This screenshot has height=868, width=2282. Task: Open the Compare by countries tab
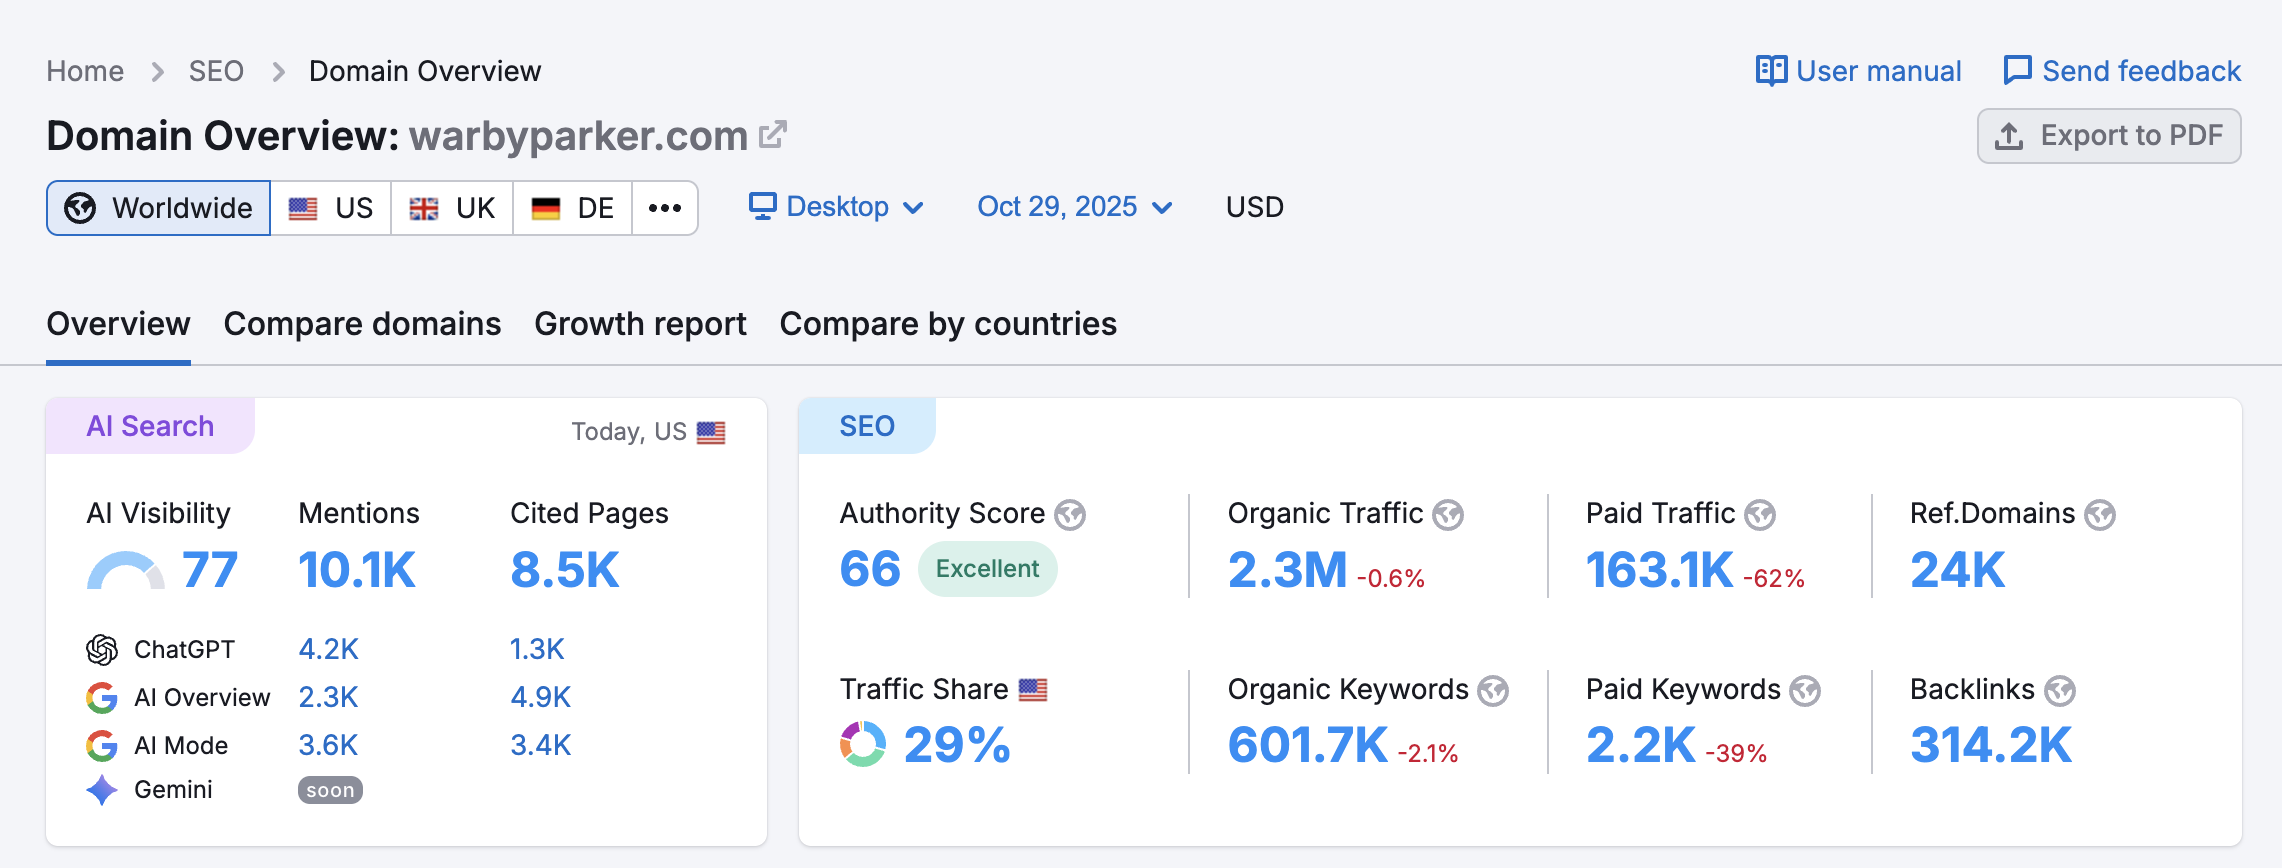click(x=948, y=324)
